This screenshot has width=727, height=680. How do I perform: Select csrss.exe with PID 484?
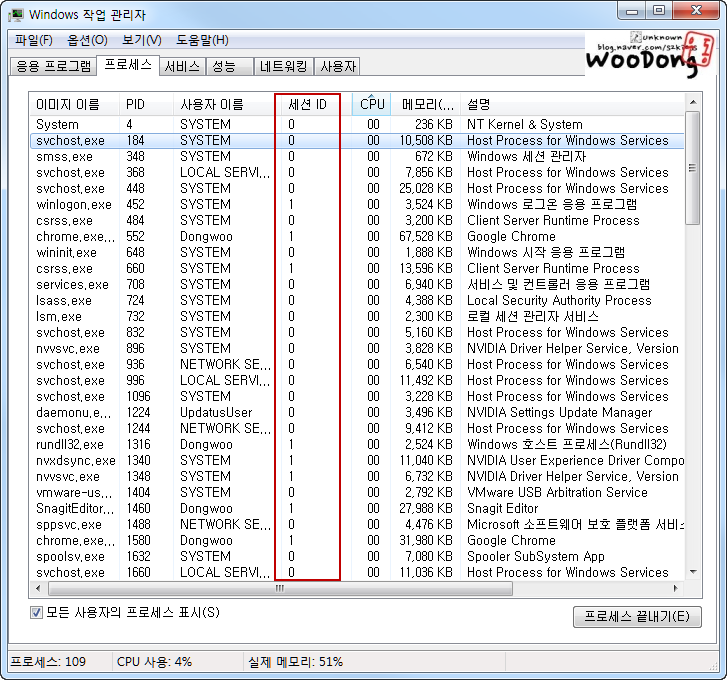point(357,220)
